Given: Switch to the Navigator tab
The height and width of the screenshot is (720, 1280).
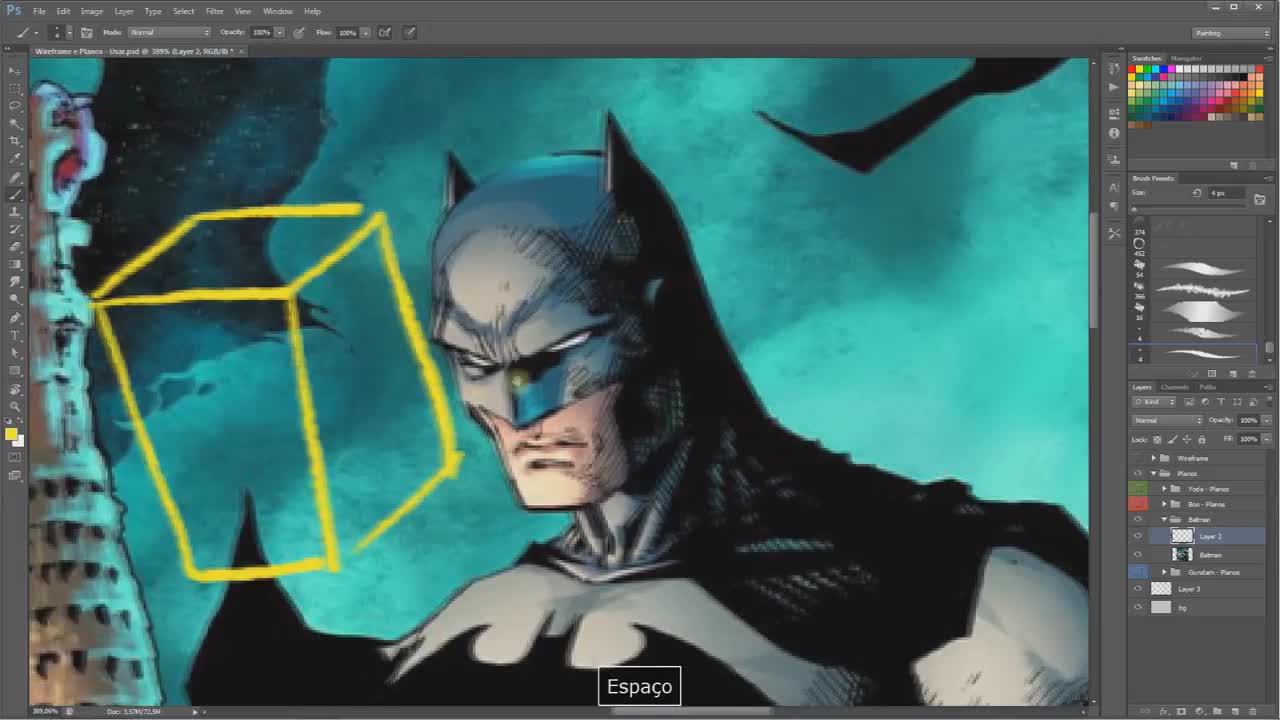Looking at the screenshot, I should [1187, 59].
